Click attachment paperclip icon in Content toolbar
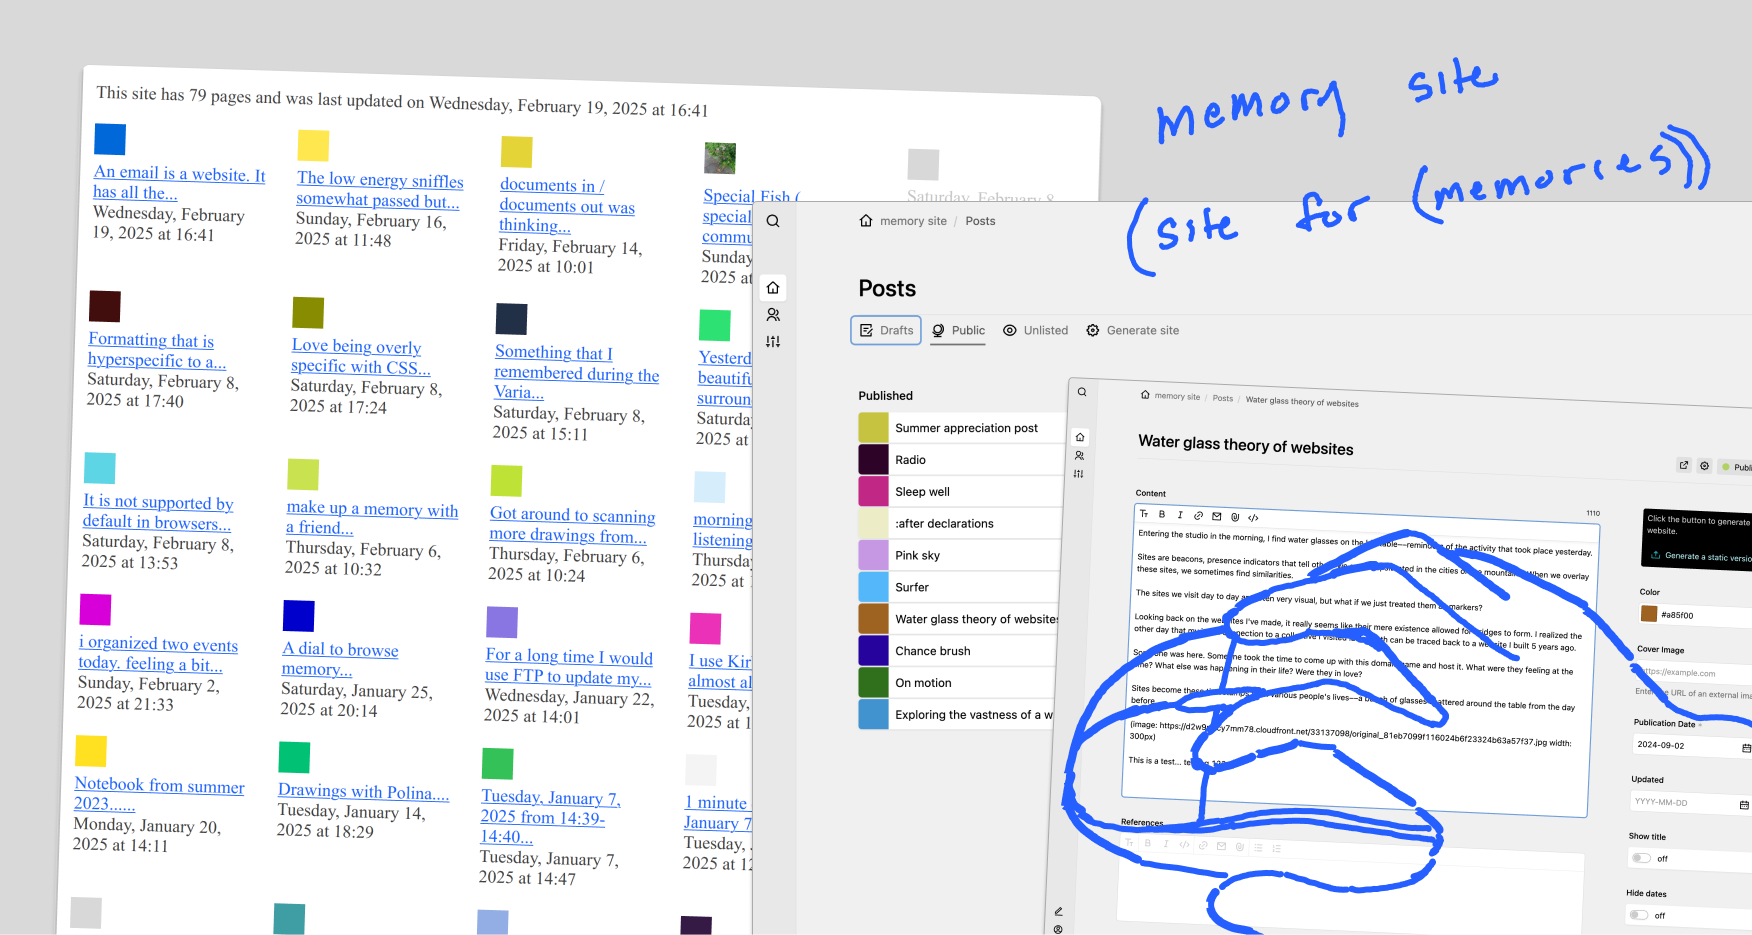The height and width of the screenshot is (935, 1752). 1235,517
